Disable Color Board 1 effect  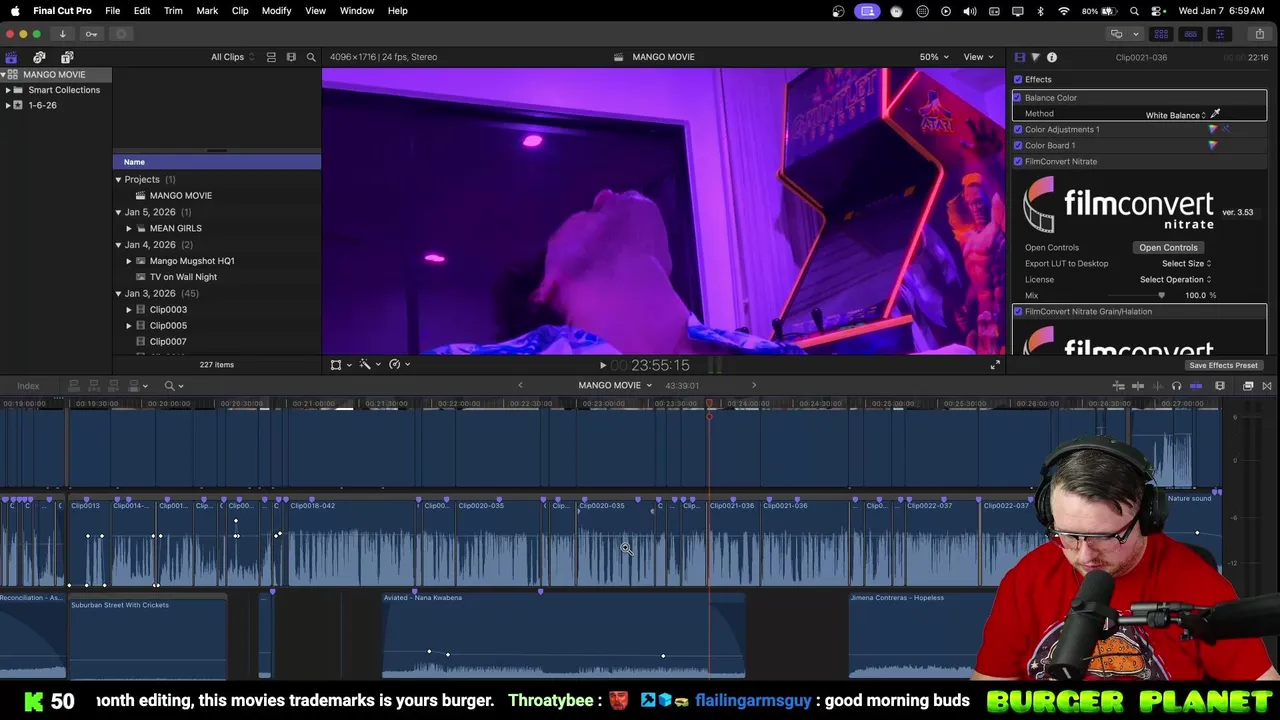[1018, 146]
